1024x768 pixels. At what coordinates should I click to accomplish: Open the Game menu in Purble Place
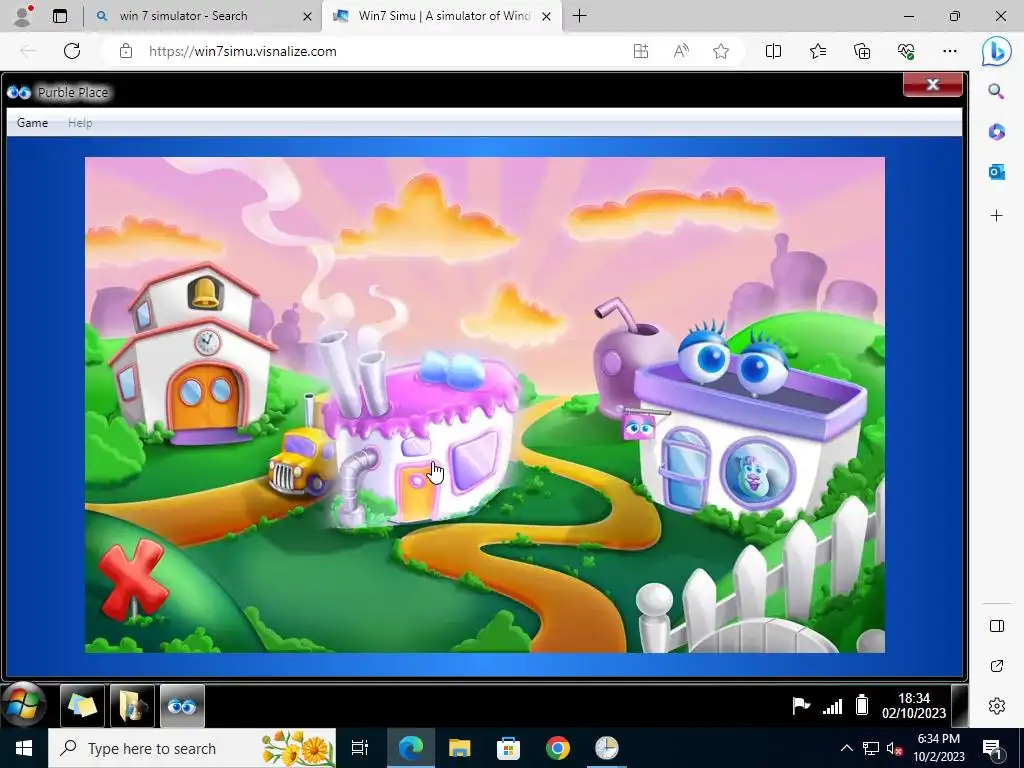[32, 123]
